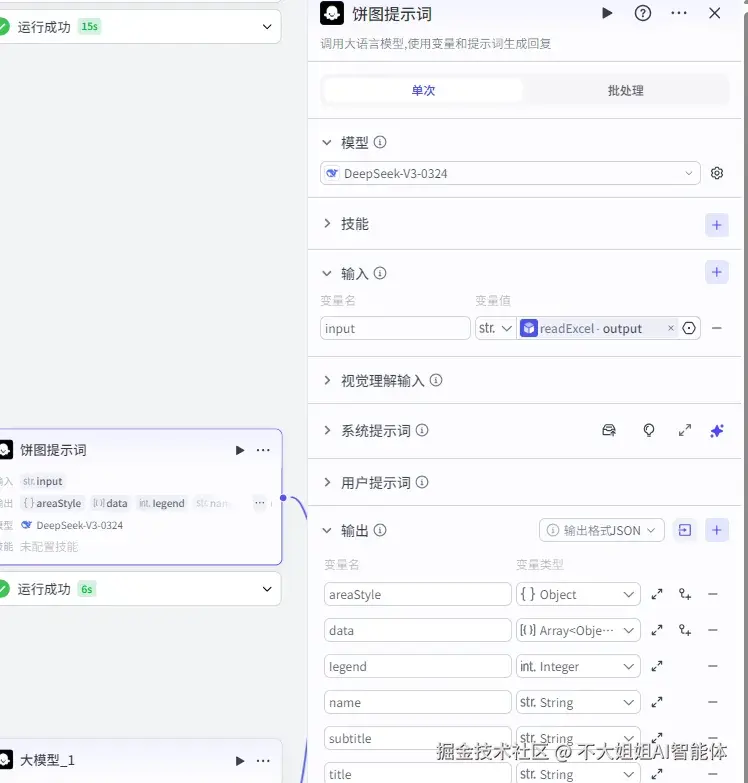This screenshot has height=783, width=748.
Task: Delete the areaStyle output row
Action: pyautogui.click(x=713, y=594)
